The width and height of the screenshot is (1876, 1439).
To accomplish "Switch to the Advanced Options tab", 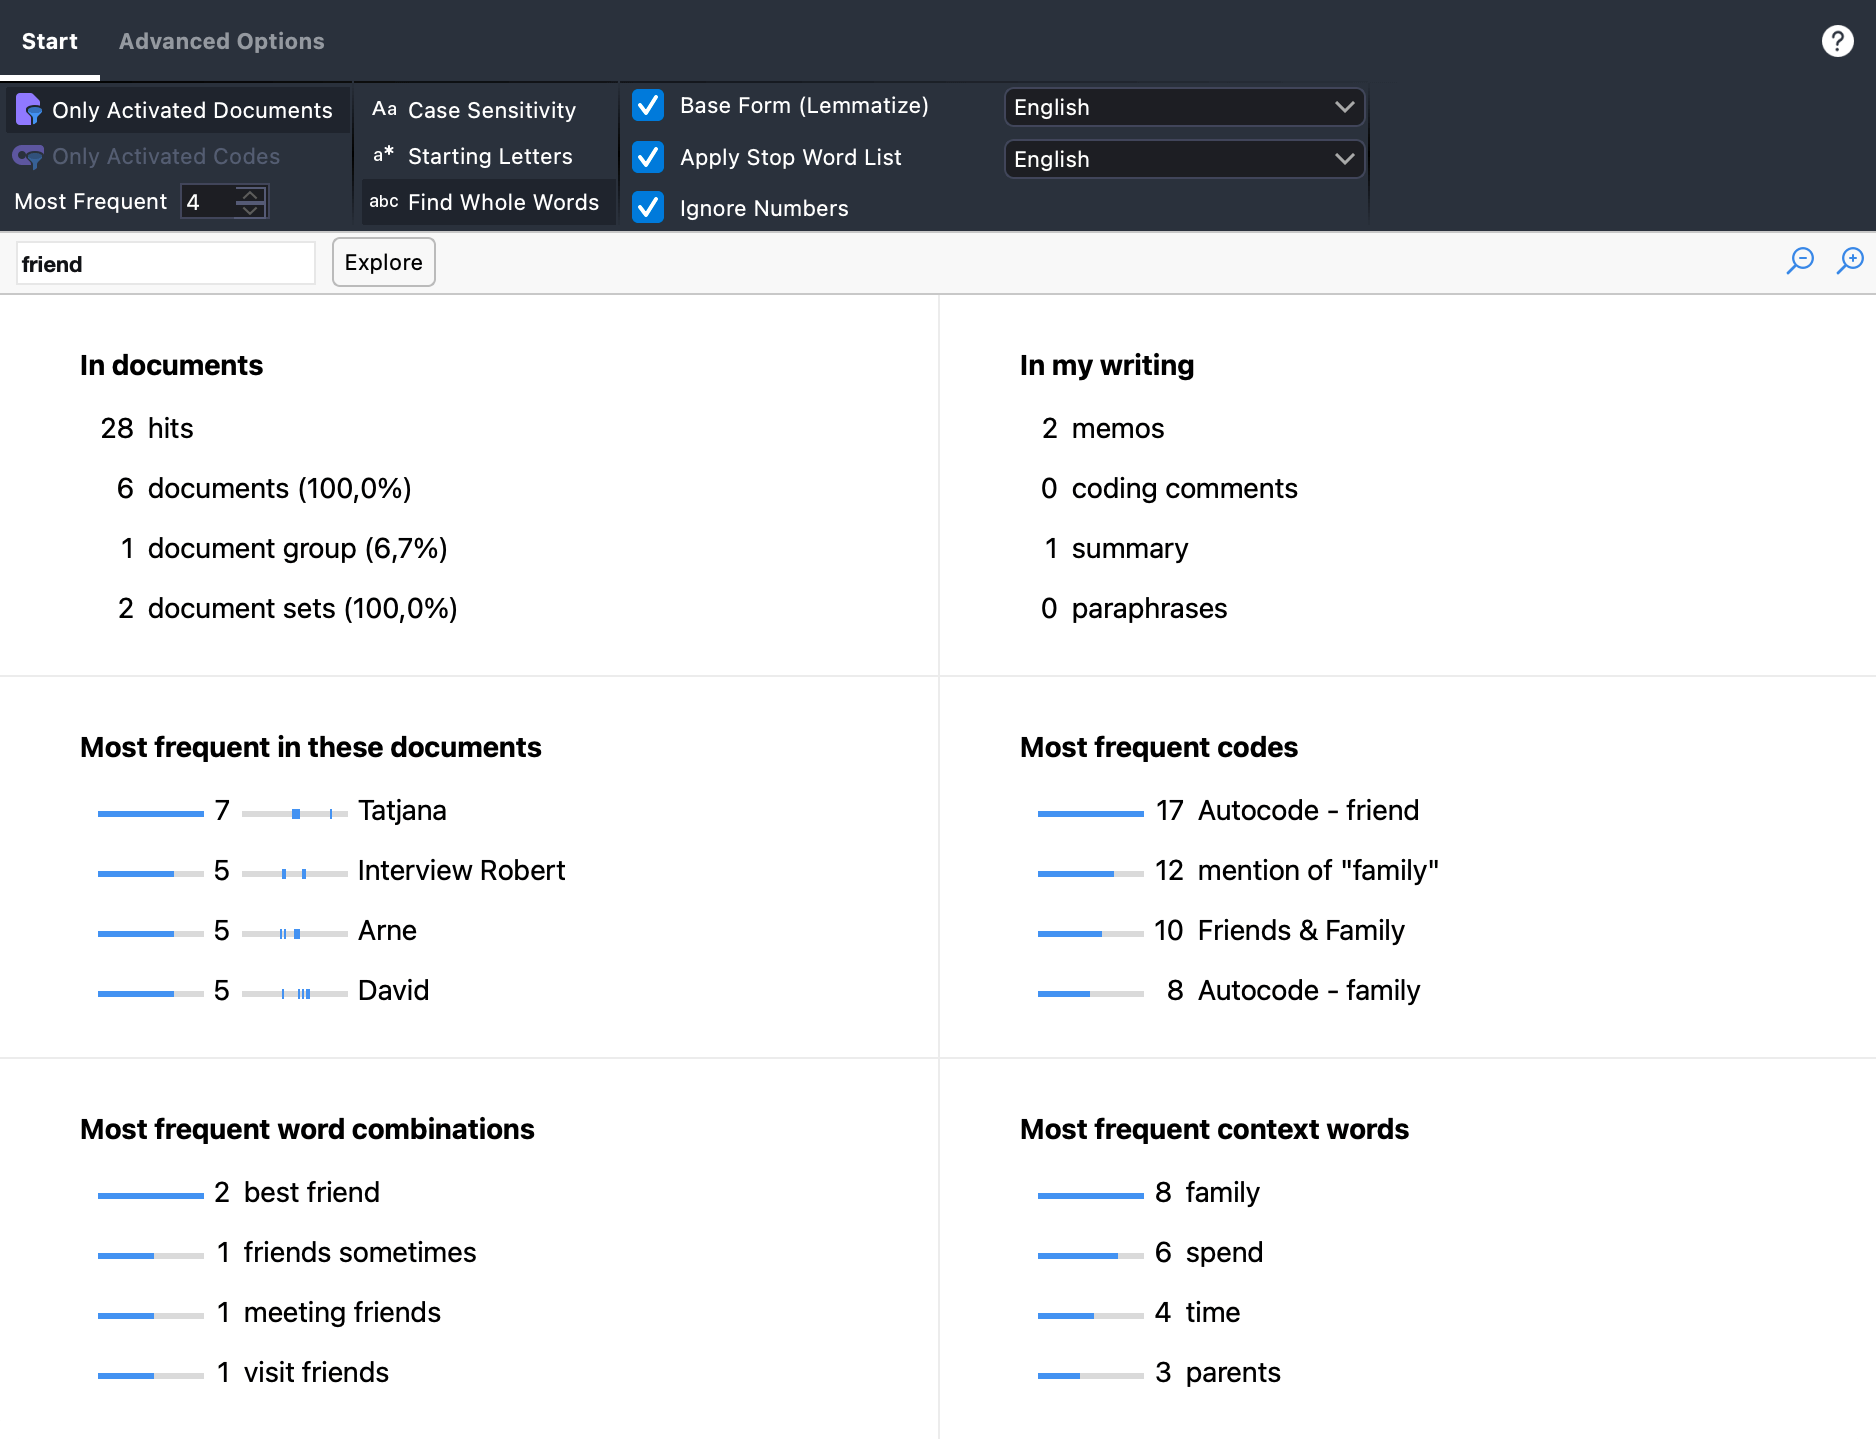I will pos(221,41).
